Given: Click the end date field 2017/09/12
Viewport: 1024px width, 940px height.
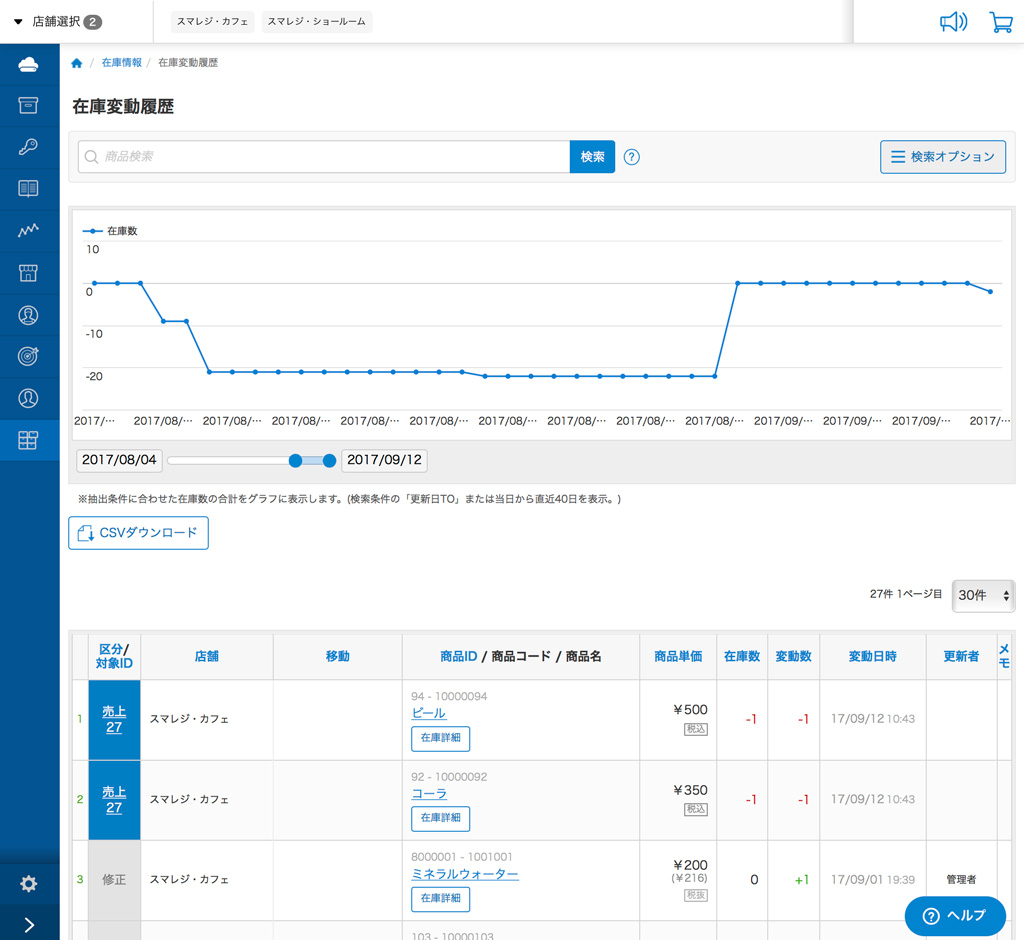Looking at the screenshot, I should [x=384, y=460].
